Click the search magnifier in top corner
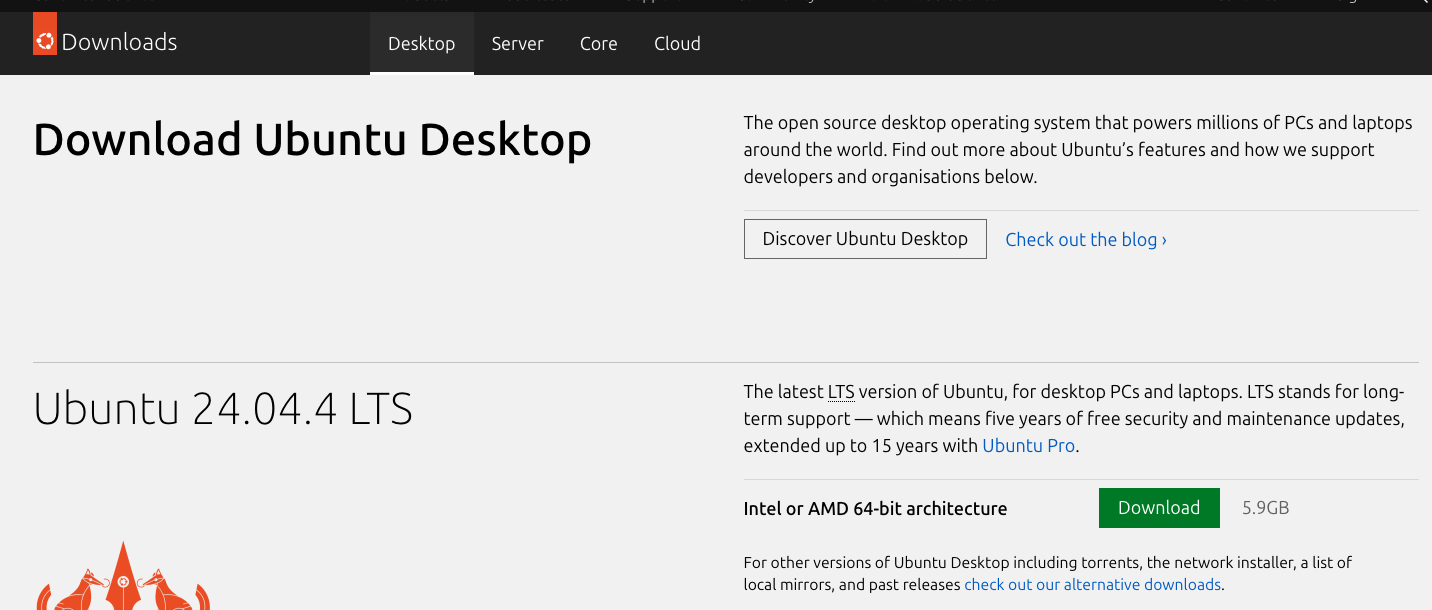The image size is (1432, 610). 1425,3
